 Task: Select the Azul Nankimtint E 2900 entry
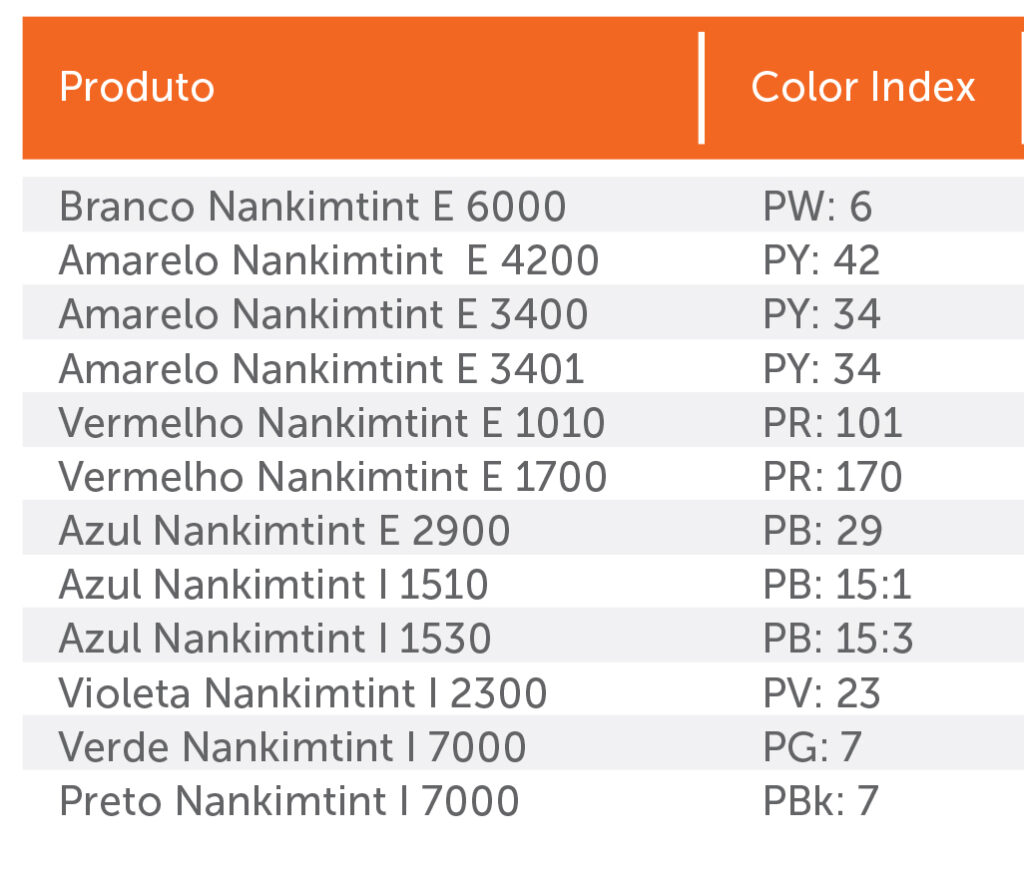coord(284,531)
